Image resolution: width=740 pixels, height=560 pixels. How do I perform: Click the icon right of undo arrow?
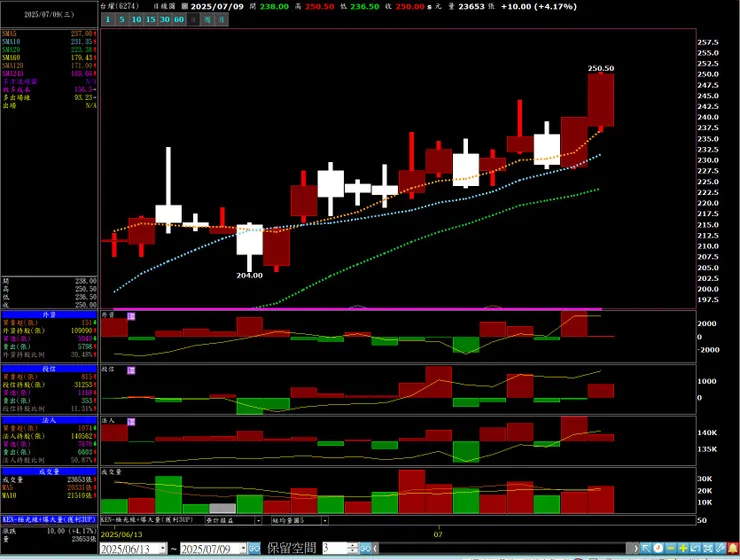[707, 548]
